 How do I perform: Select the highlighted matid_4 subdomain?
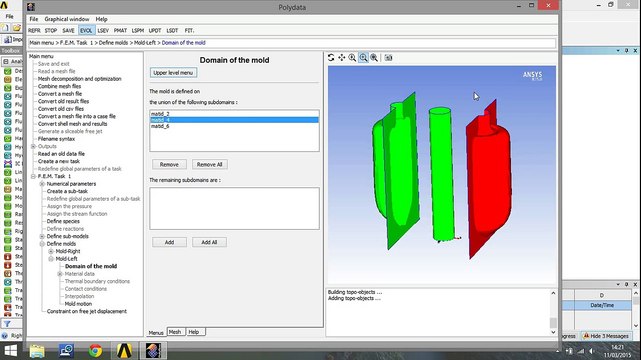(234, 120)
